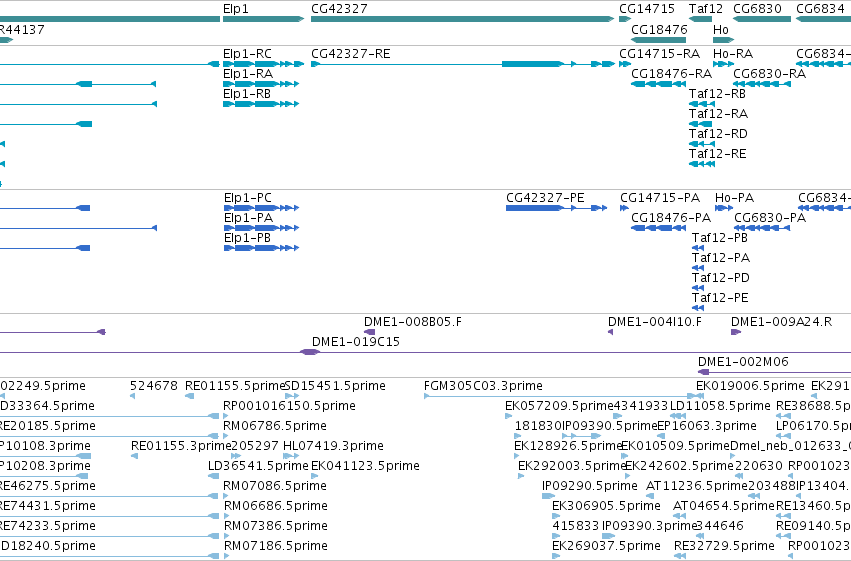Select transcript Taf12-RD
851x561 pixels.
tap(702, 144)
